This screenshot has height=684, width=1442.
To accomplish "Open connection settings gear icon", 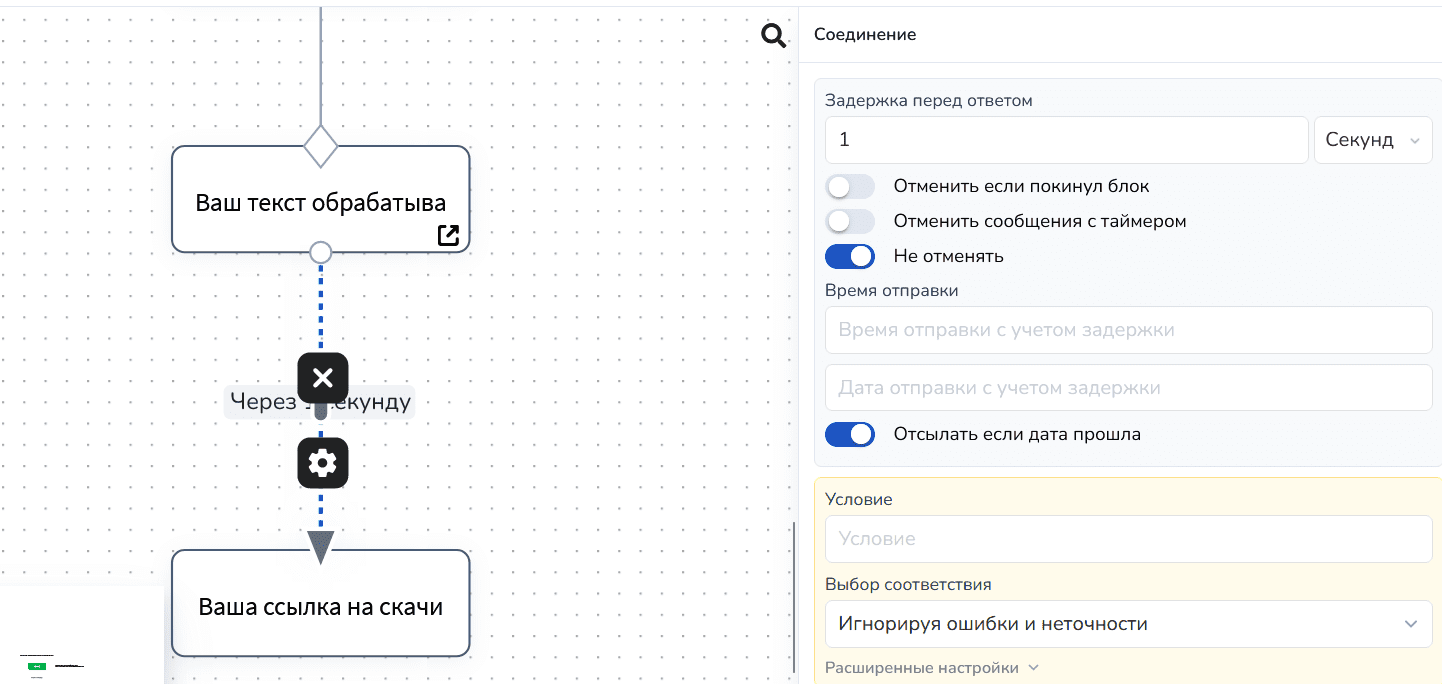I will (322, 463).
